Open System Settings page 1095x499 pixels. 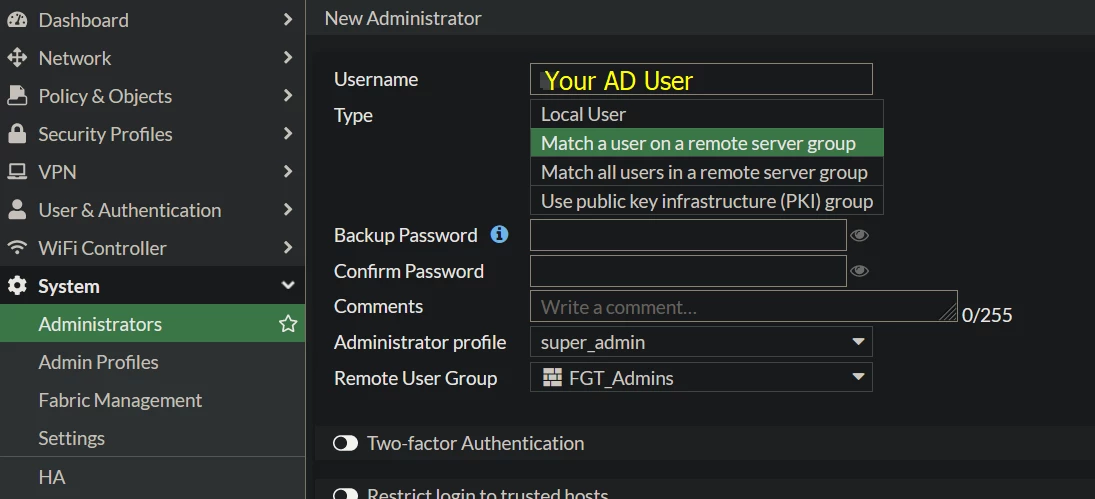coord(152,438)
